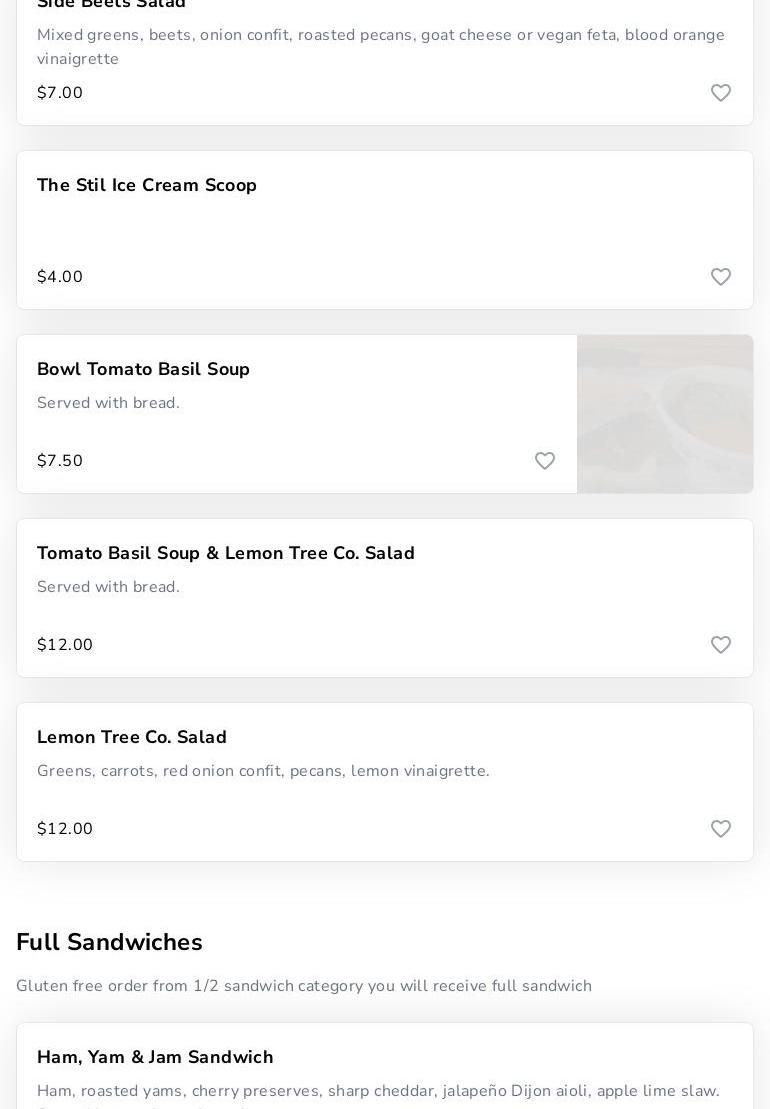Favorite the Side Beets Salad heart icon
770x1109 pixels.
tap(721, 93)
